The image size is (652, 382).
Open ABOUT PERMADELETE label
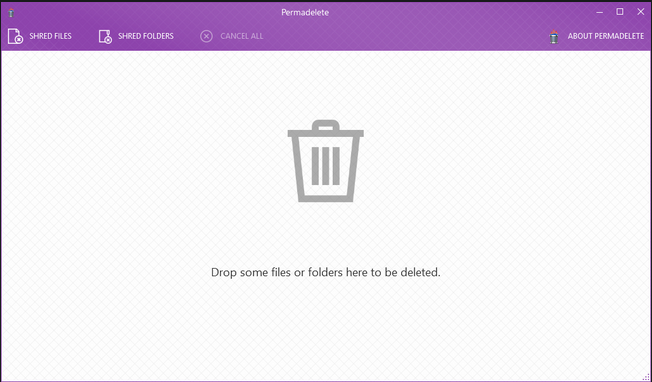[606, 36]
